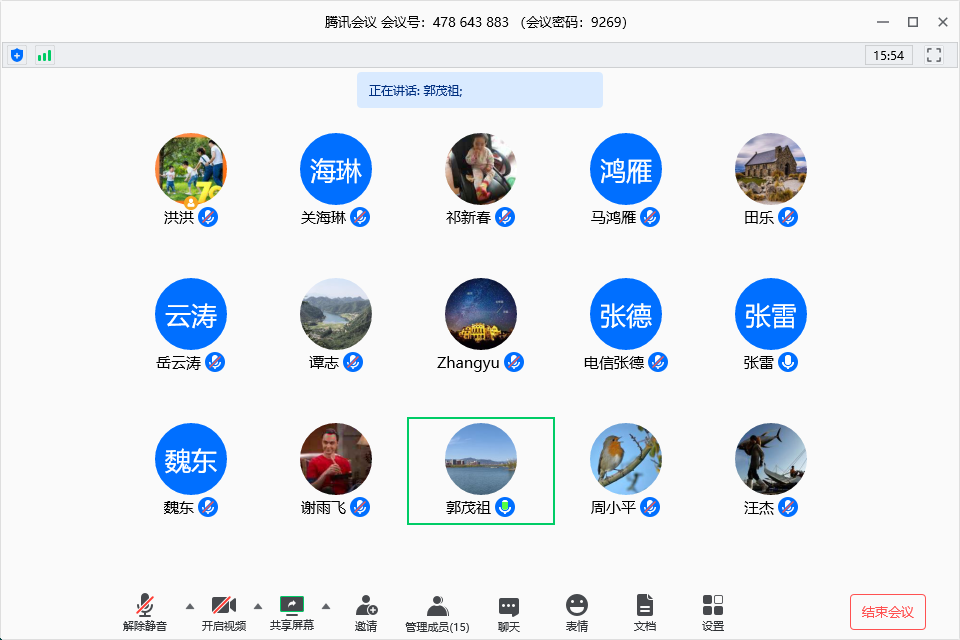Toggle microphone icon next to 张雷
960x640 pixels.
[789, 362]
